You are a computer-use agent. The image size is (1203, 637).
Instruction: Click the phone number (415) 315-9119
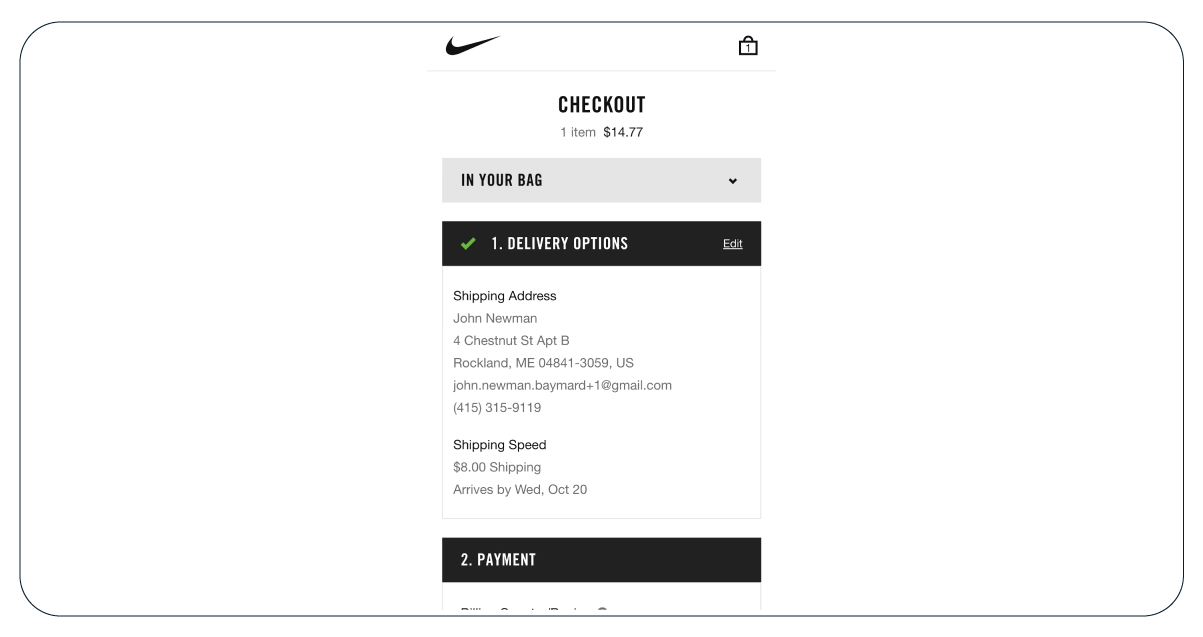coord(497,408)
